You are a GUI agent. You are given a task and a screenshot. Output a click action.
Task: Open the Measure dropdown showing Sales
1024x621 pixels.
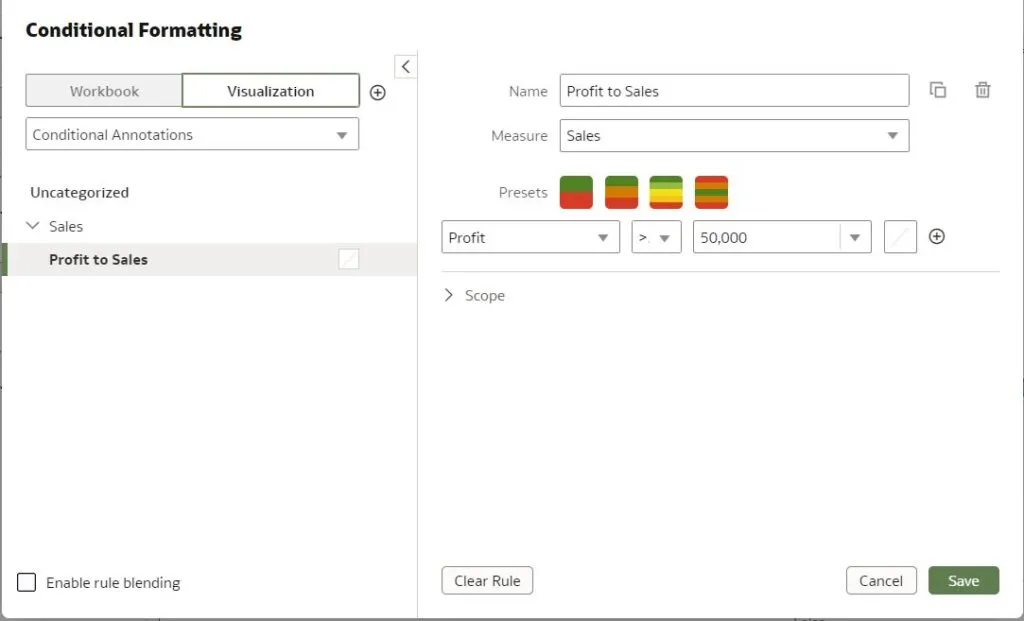(734, 136)
